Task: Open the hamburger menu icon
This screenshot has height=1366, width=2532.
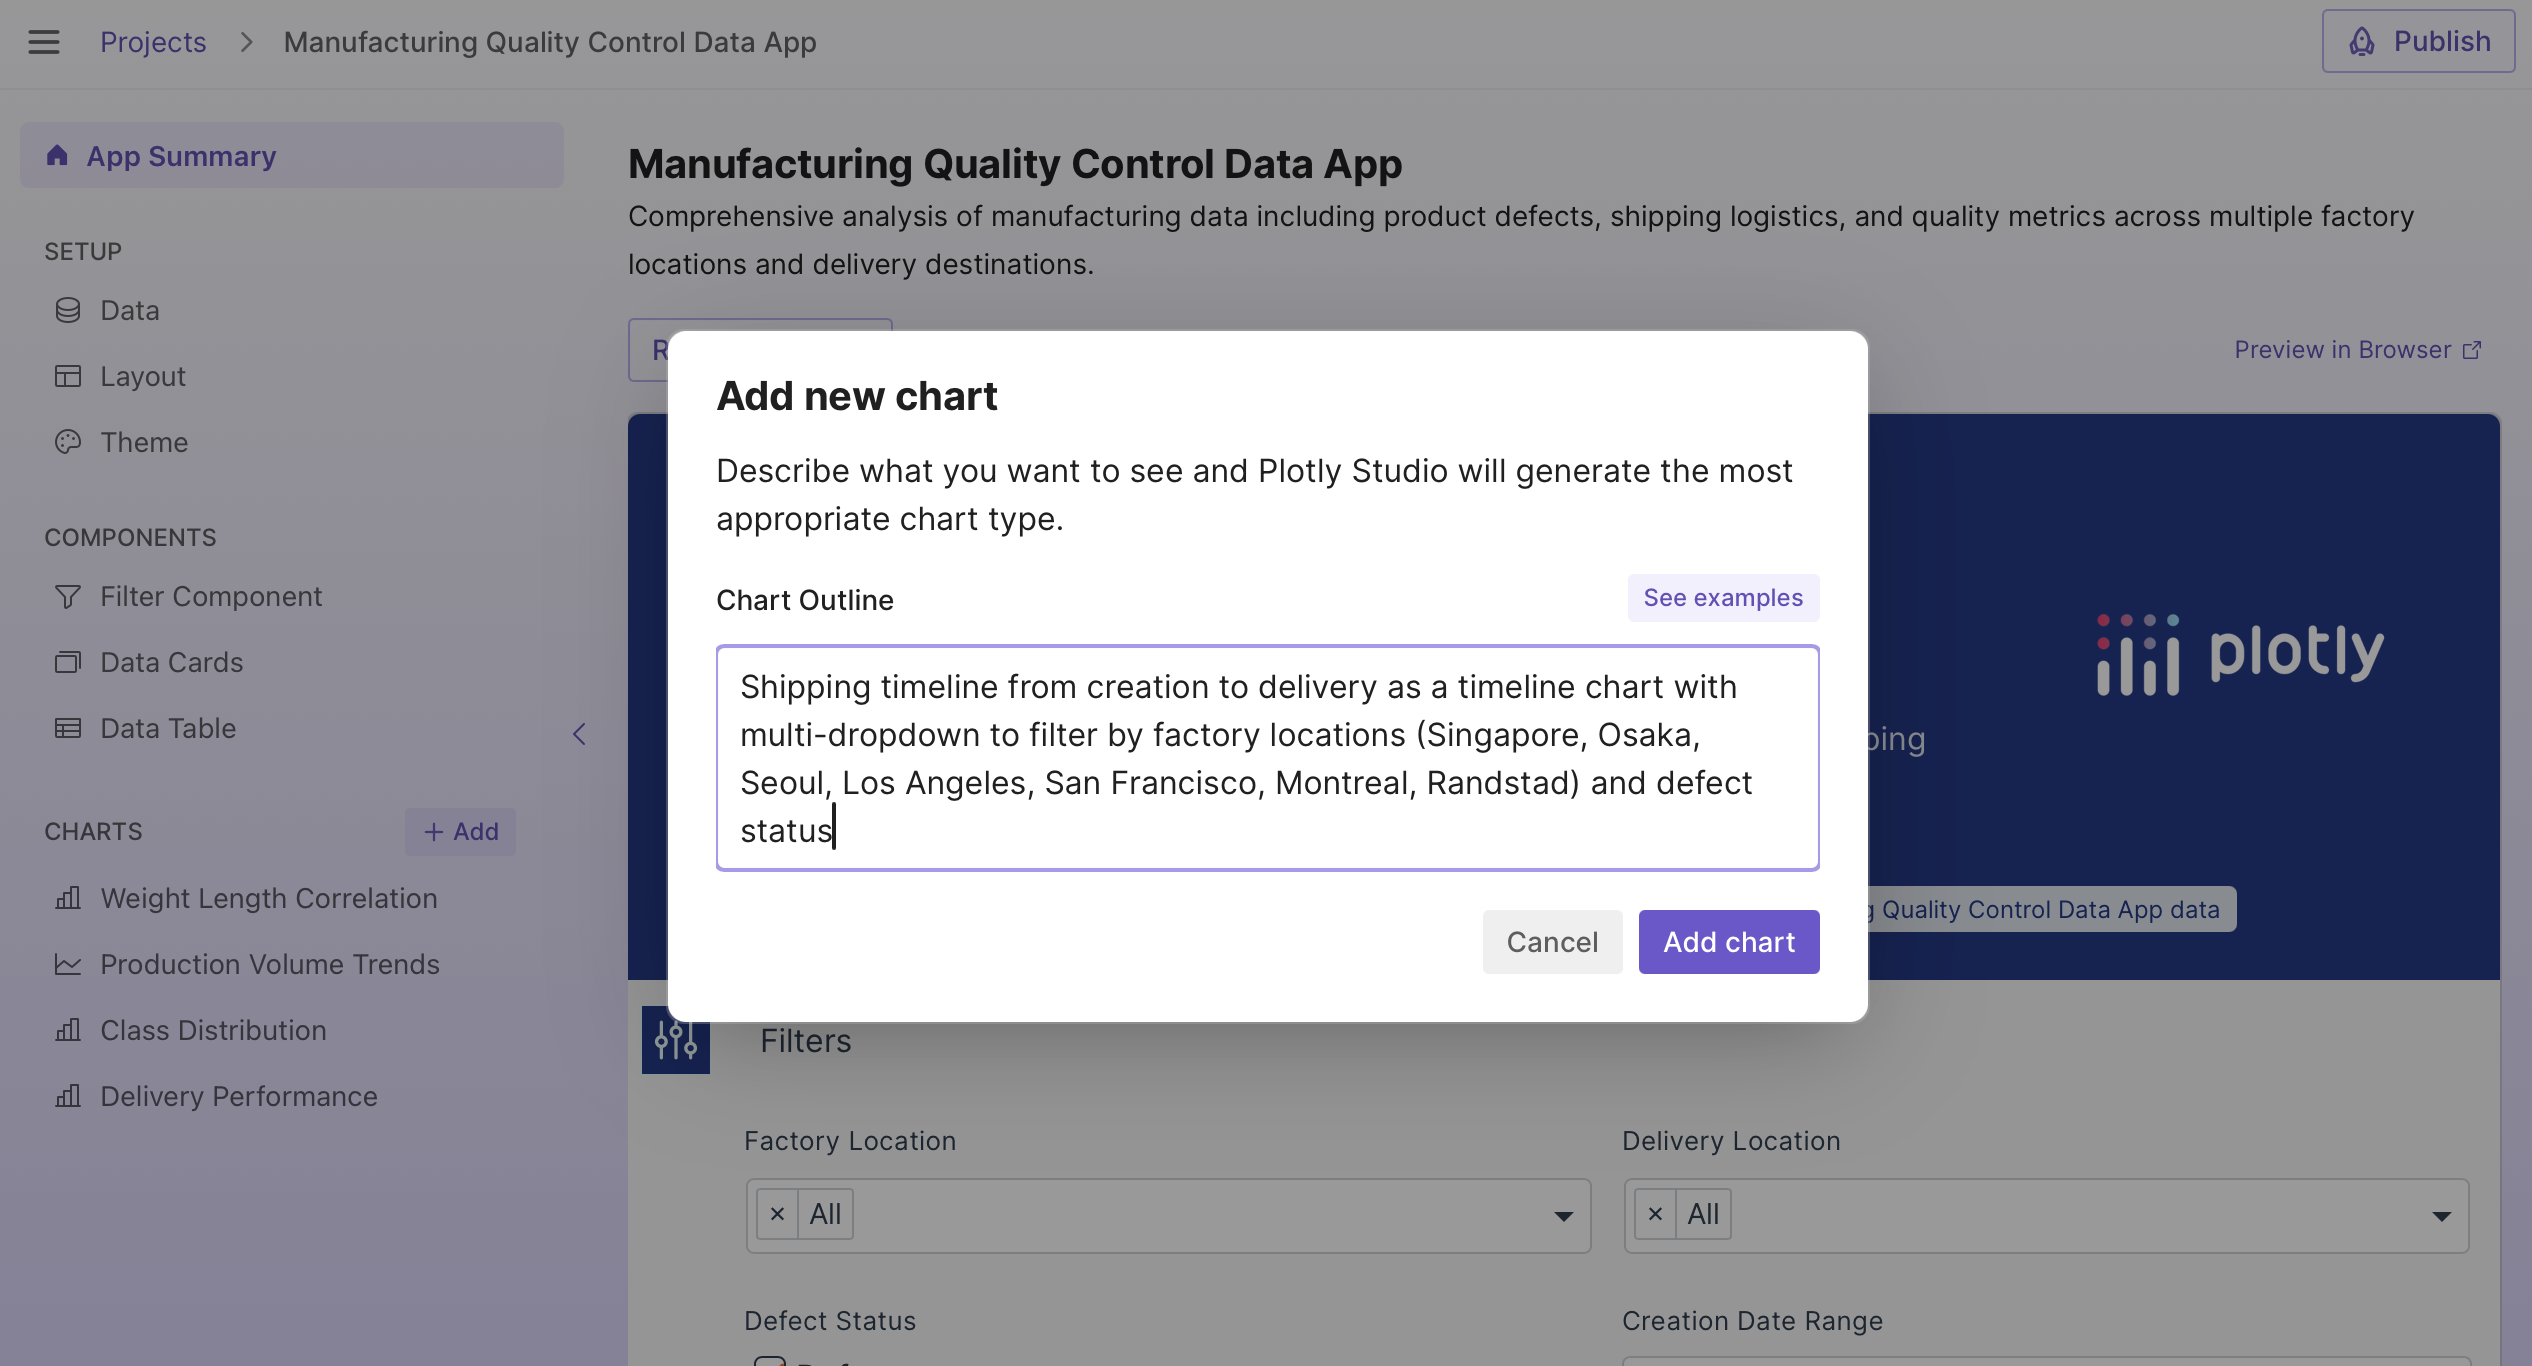Action: [x=44, y=42]
